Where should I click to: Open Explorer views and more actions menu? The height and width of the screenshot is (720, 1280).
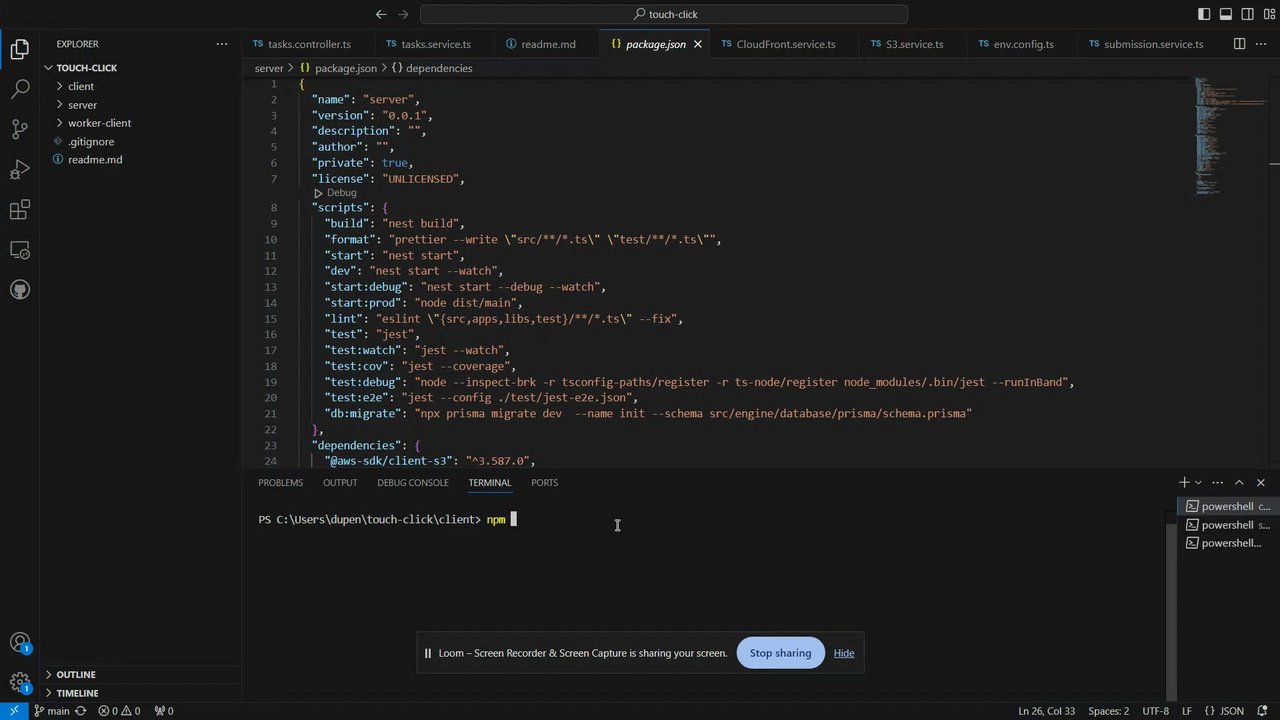click(222, 44)
